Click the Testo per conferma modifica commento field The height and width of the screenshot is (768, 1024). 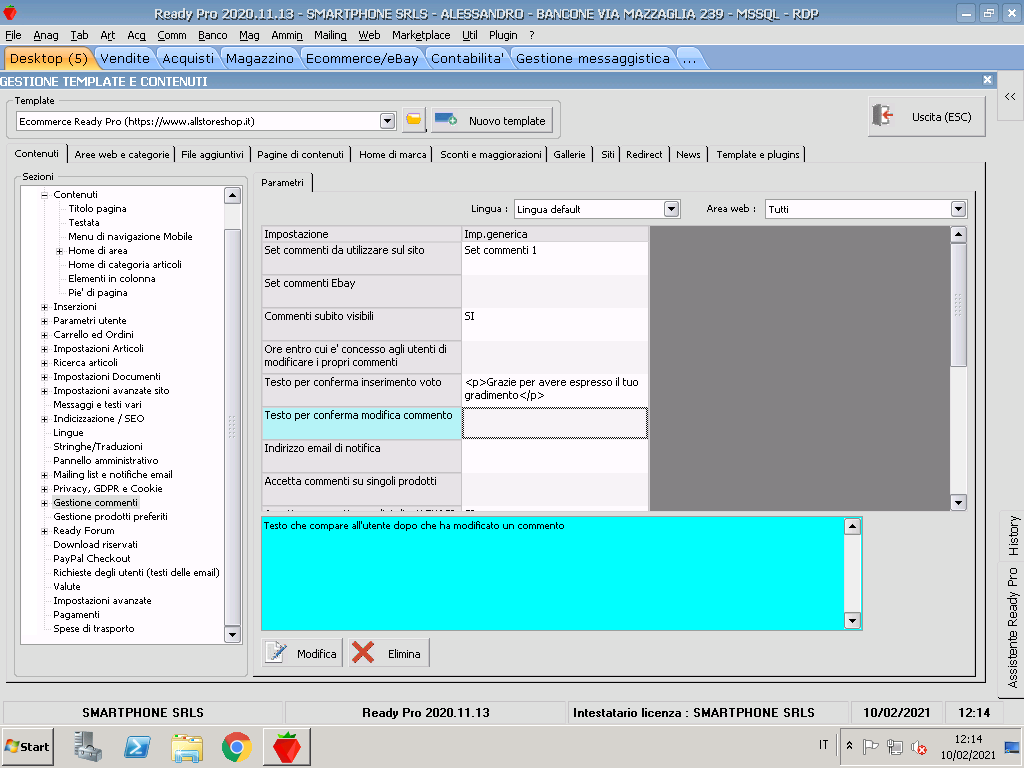[x=554, y=423]
